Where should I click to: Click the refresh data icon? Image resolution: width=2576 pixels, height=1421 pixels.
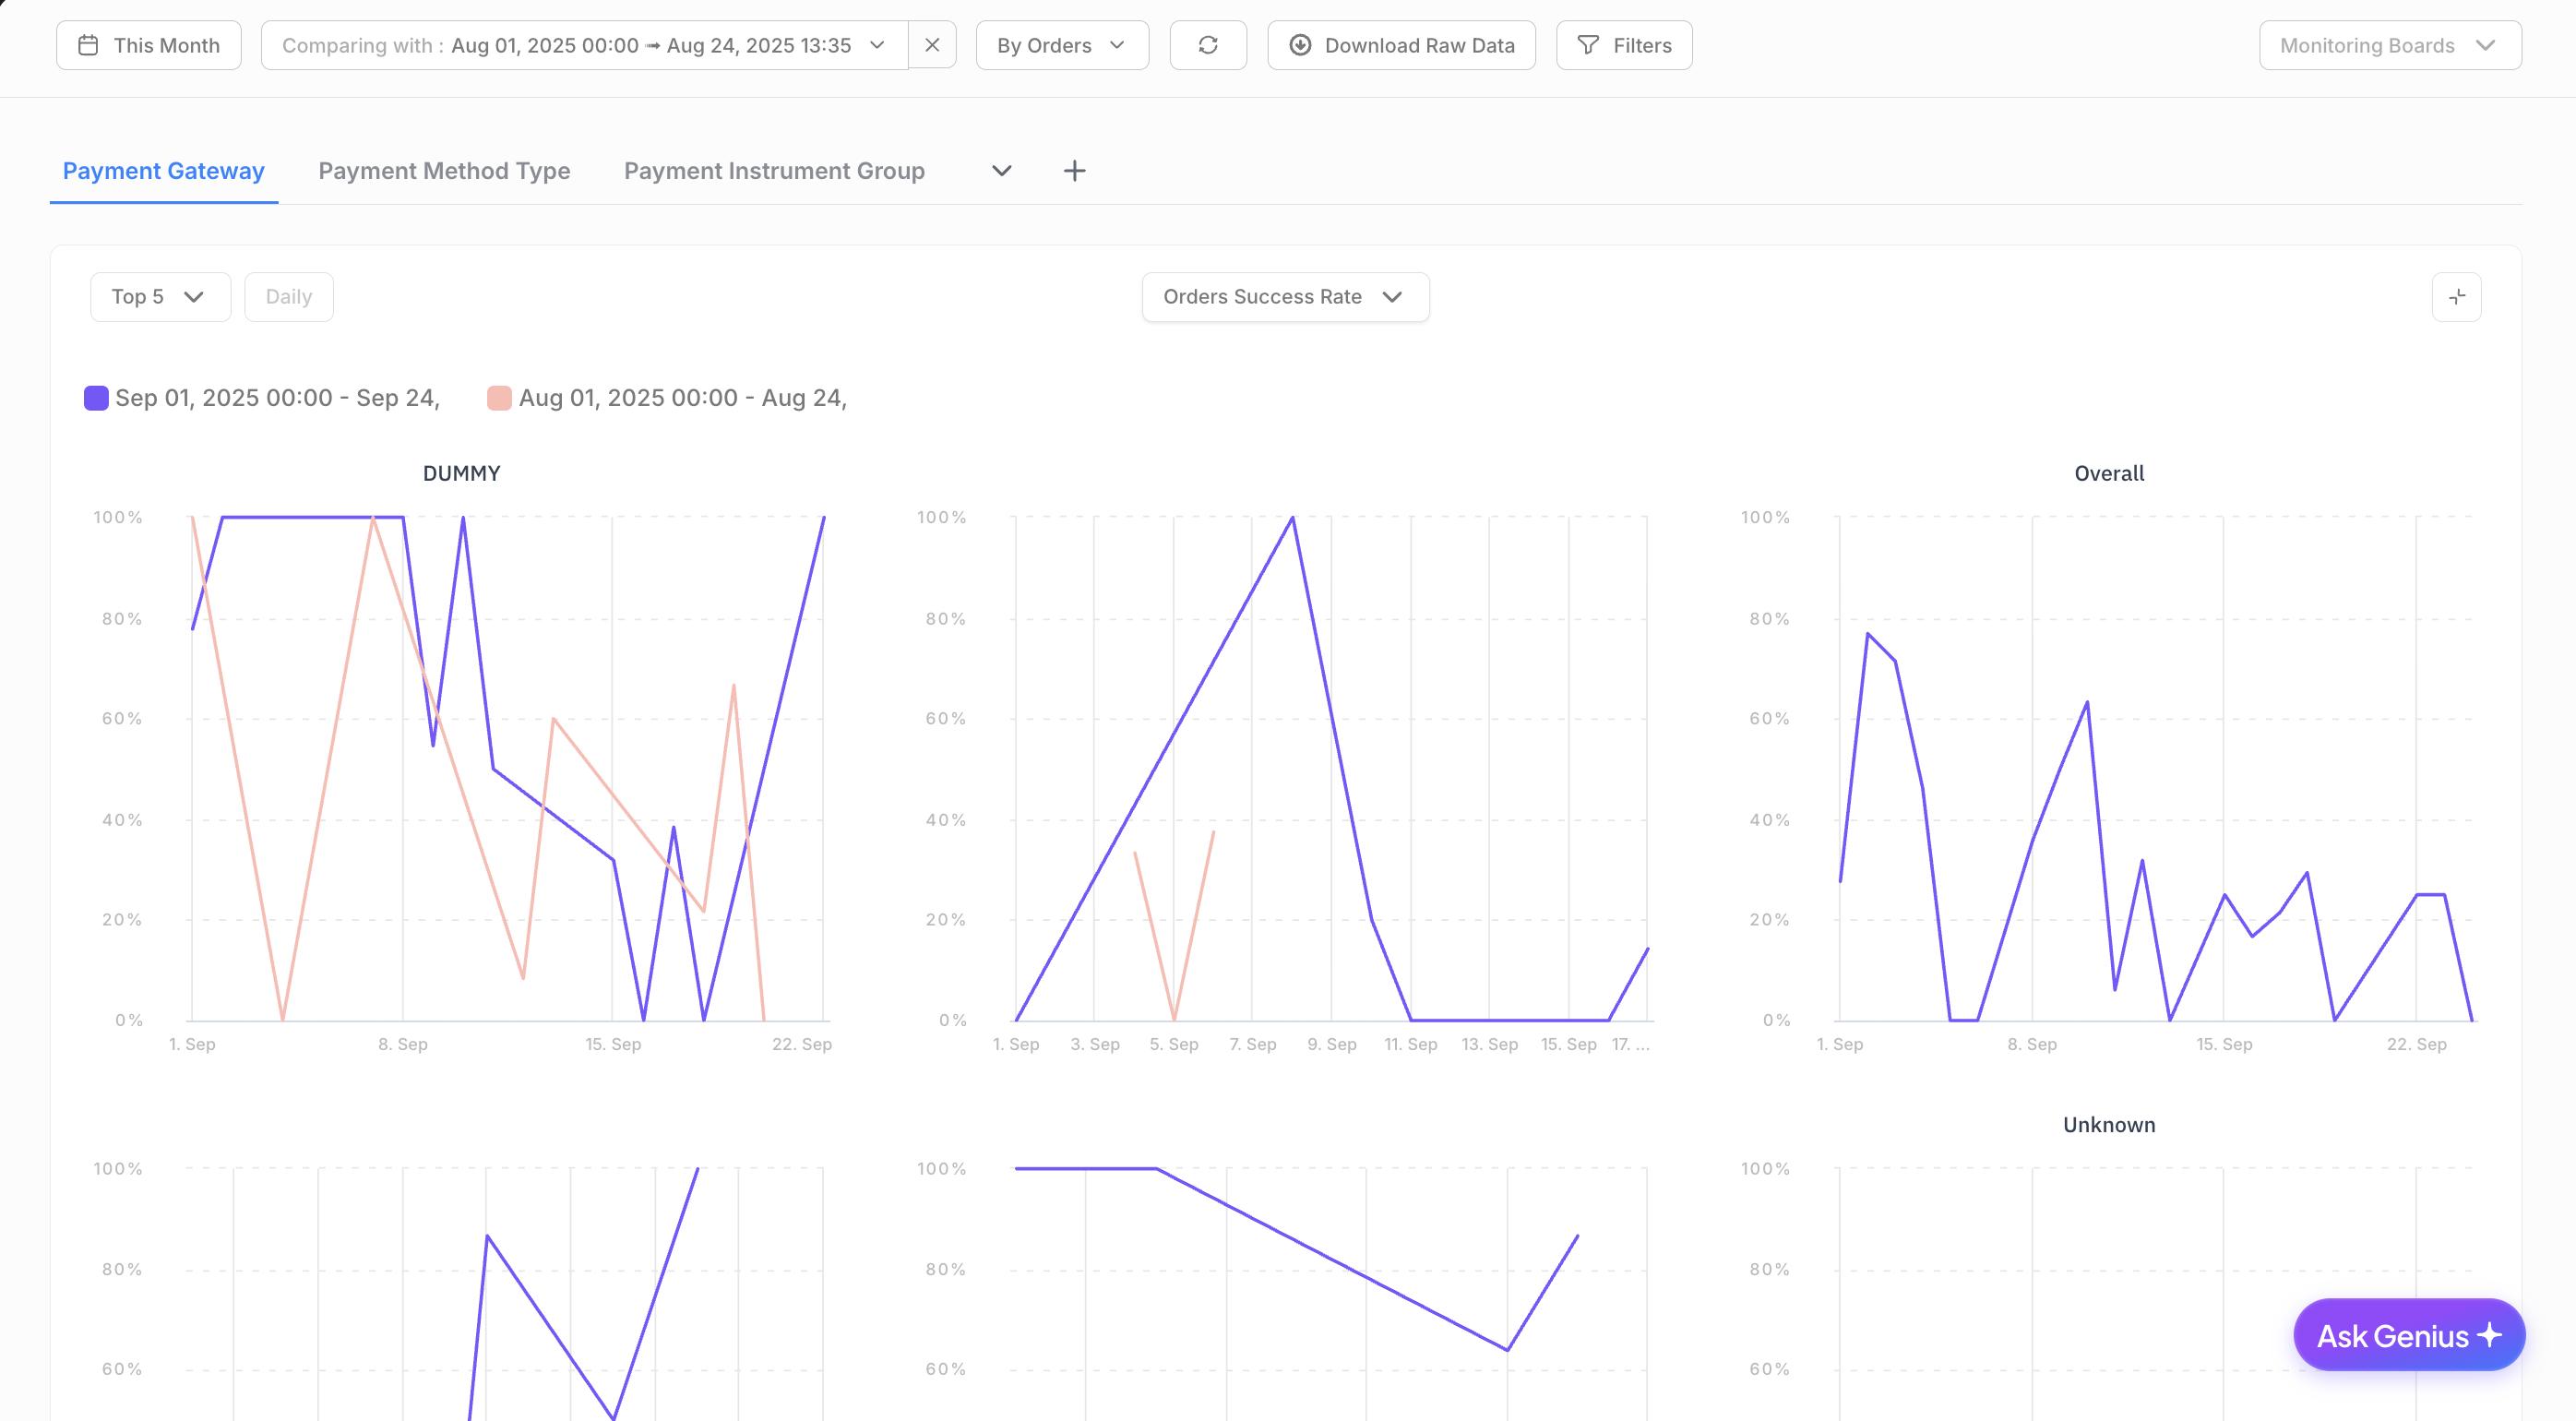pyautogui.click(x=1207, y=45)
